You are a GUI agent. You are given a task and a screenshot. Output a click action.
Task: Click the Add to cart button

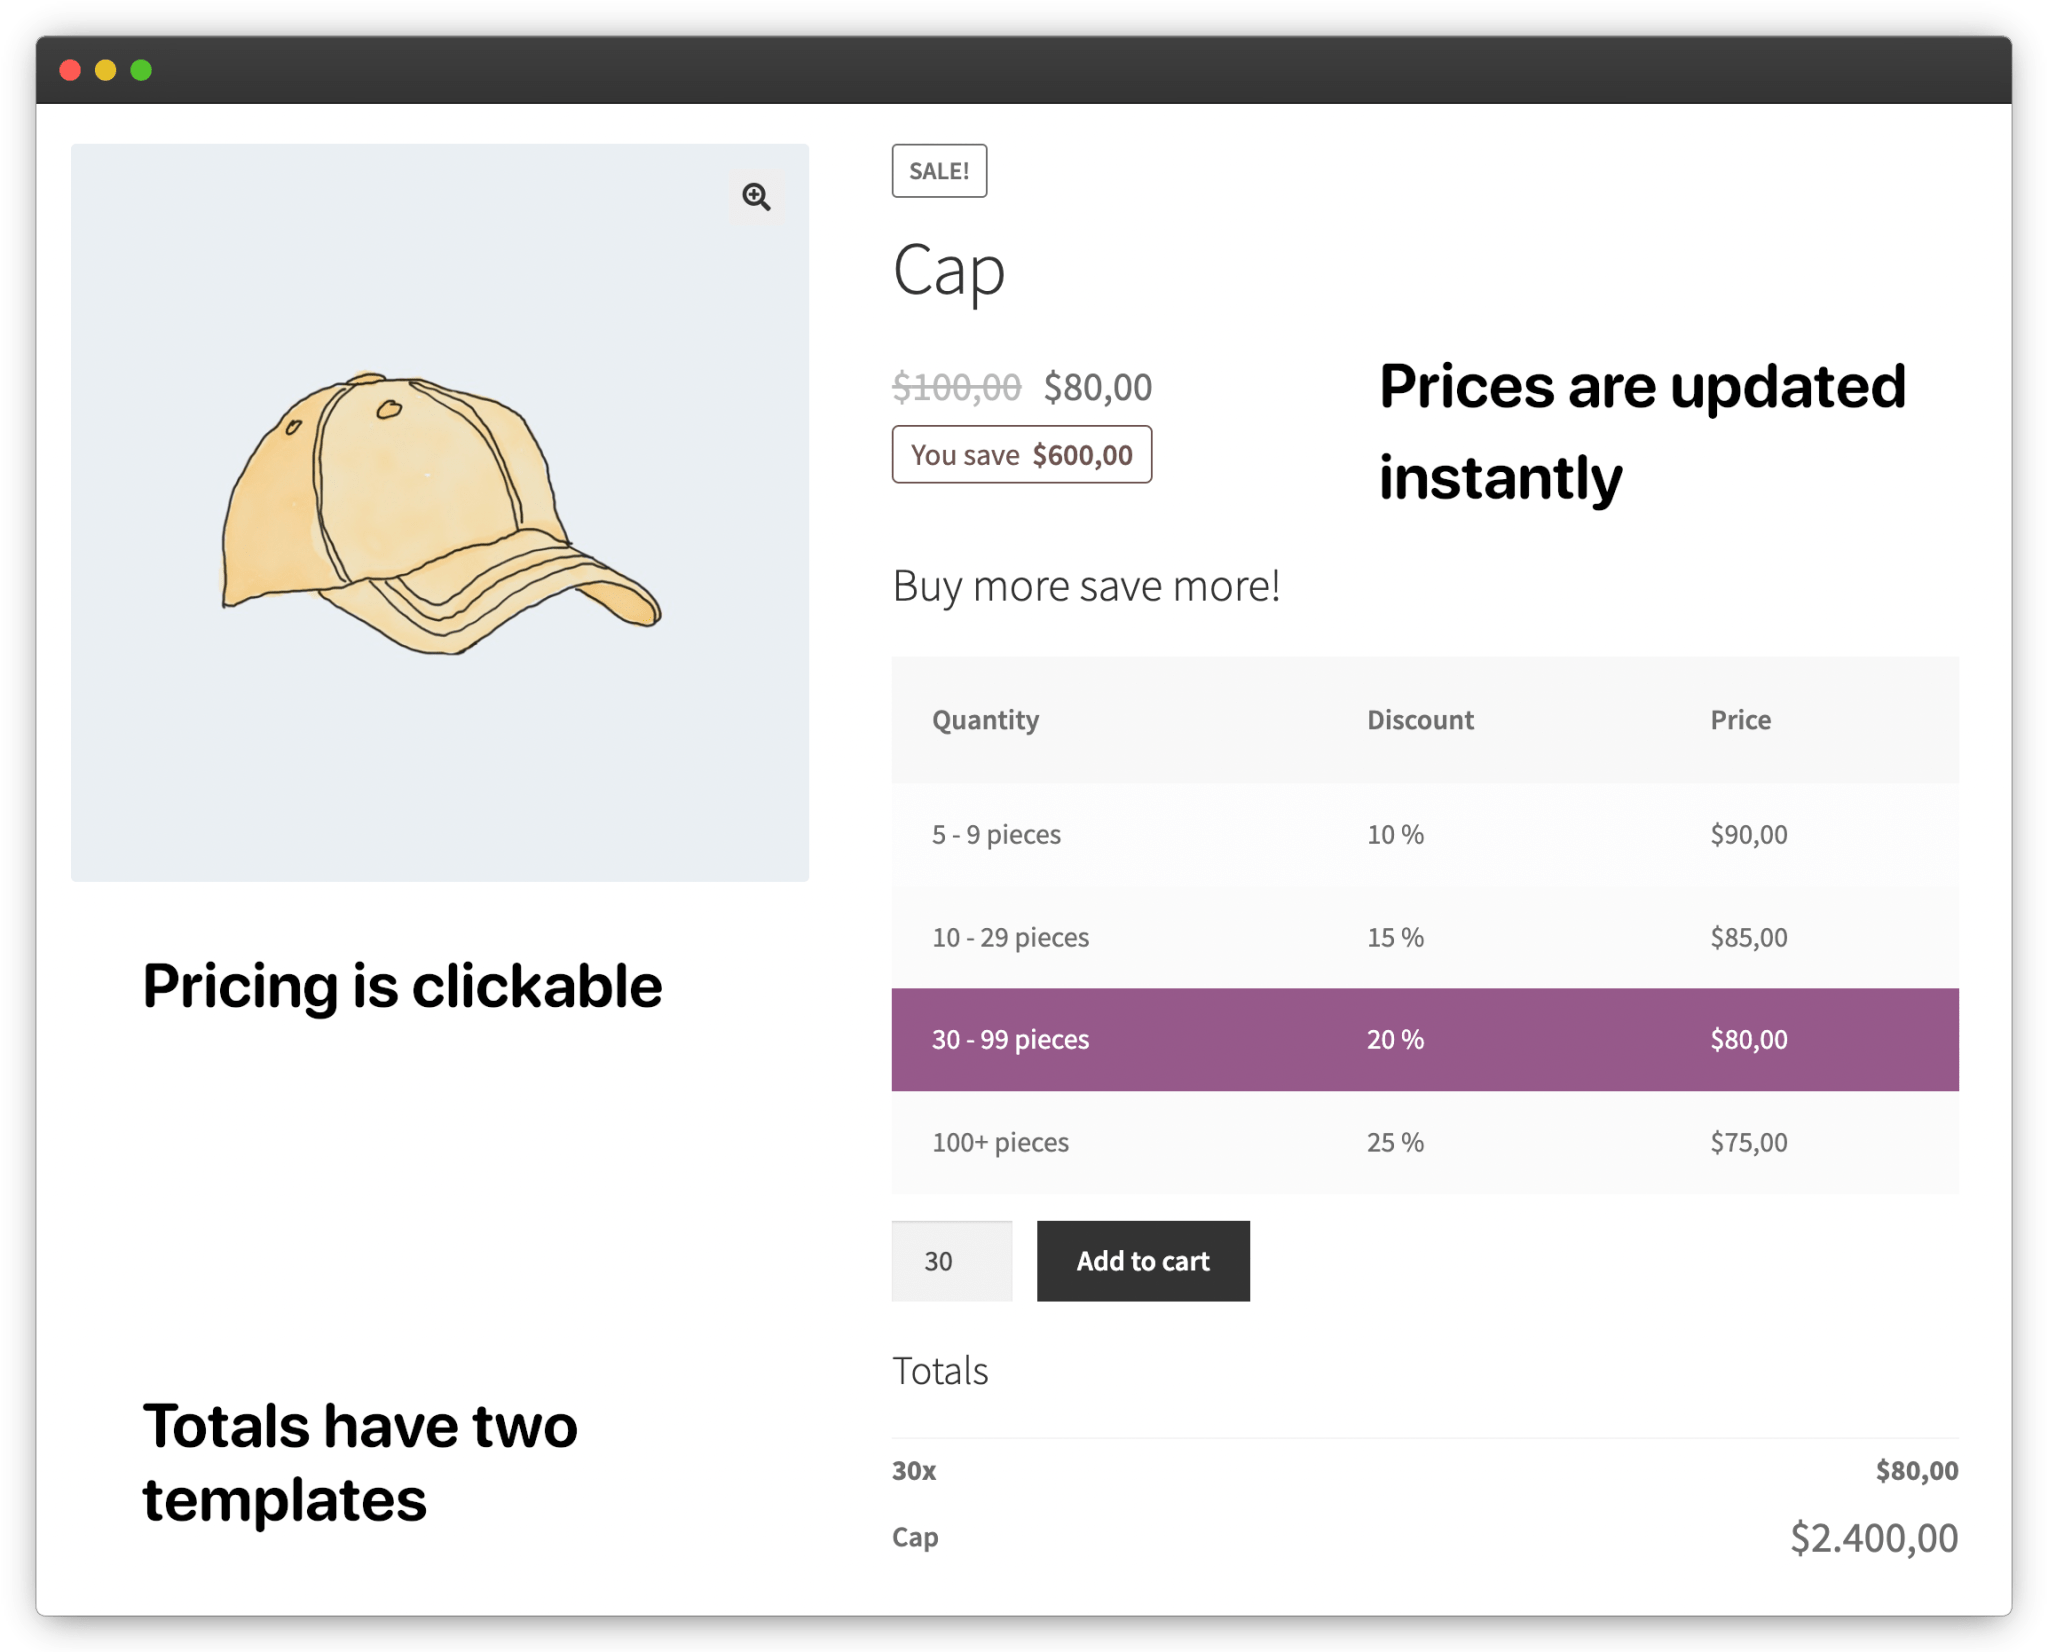click(x=1142, y=1261)
